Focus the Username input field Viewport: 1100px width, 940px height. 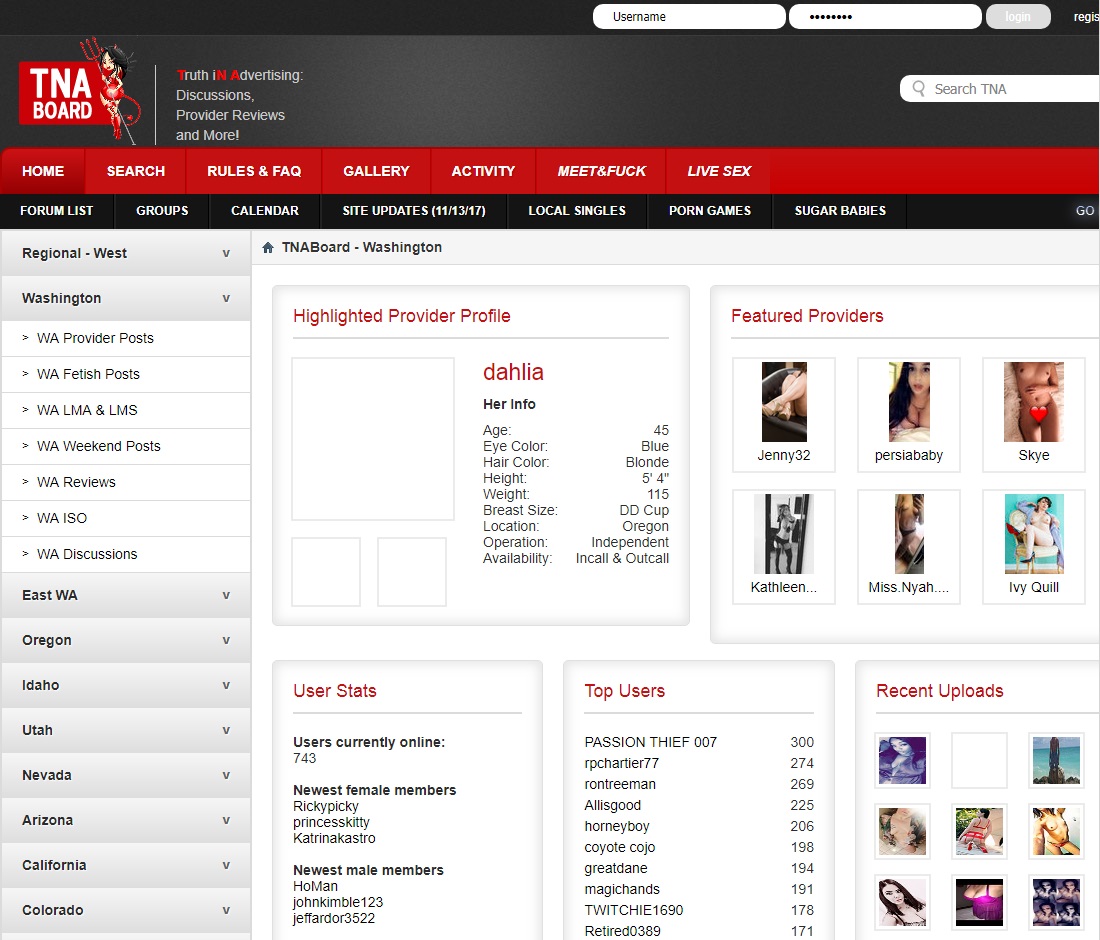pyautogui.click(x=688, y=17)
